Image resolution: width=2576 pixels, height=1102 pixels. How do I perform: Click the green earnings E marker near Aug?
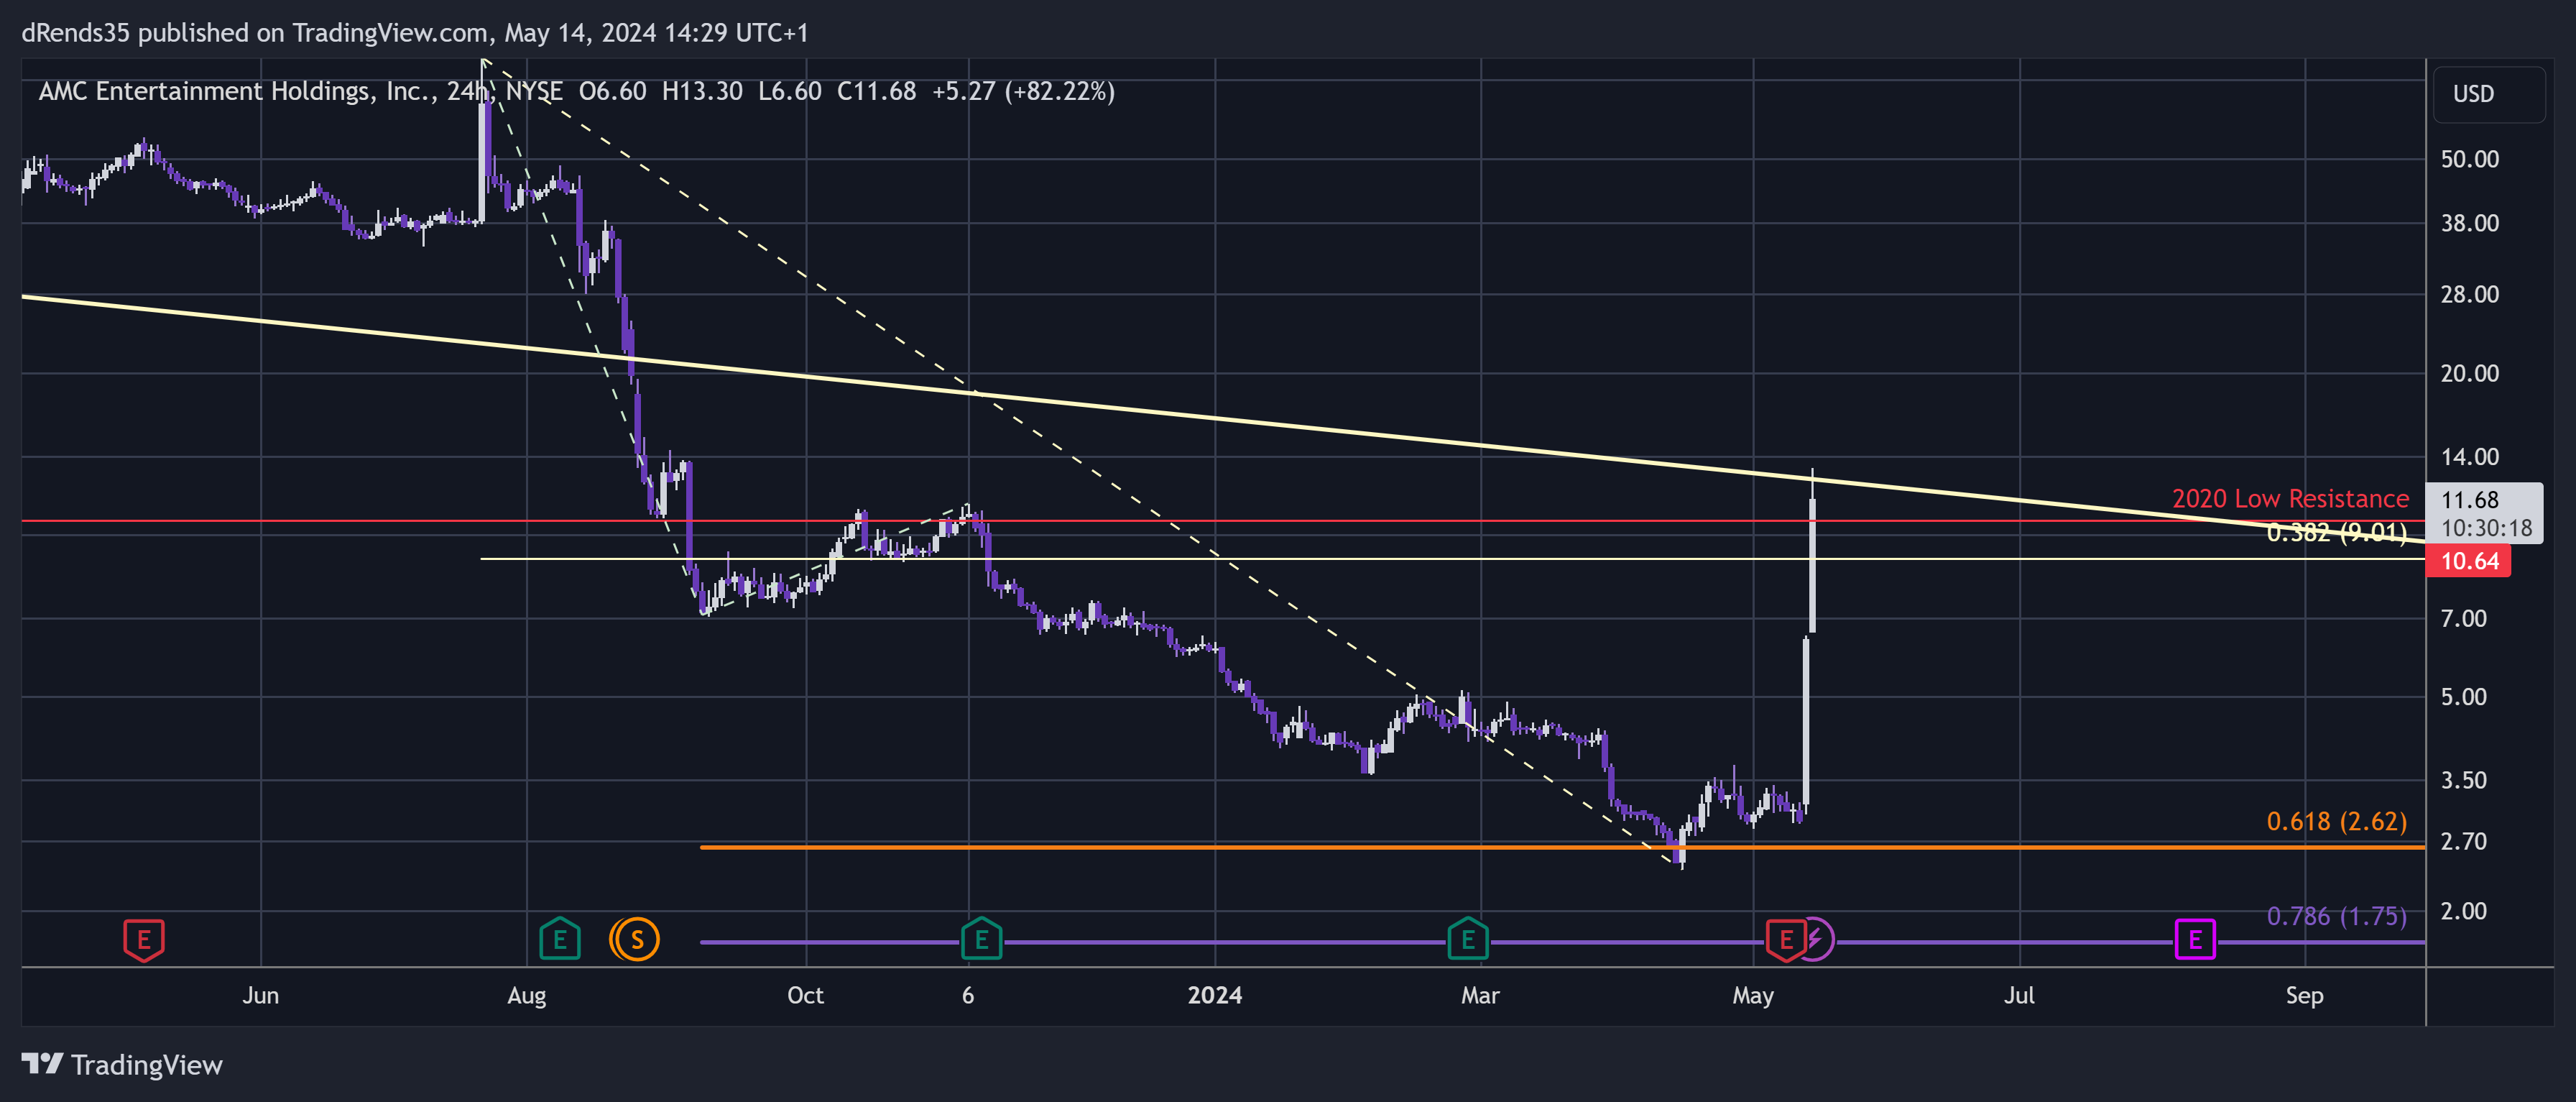[559, 939]
